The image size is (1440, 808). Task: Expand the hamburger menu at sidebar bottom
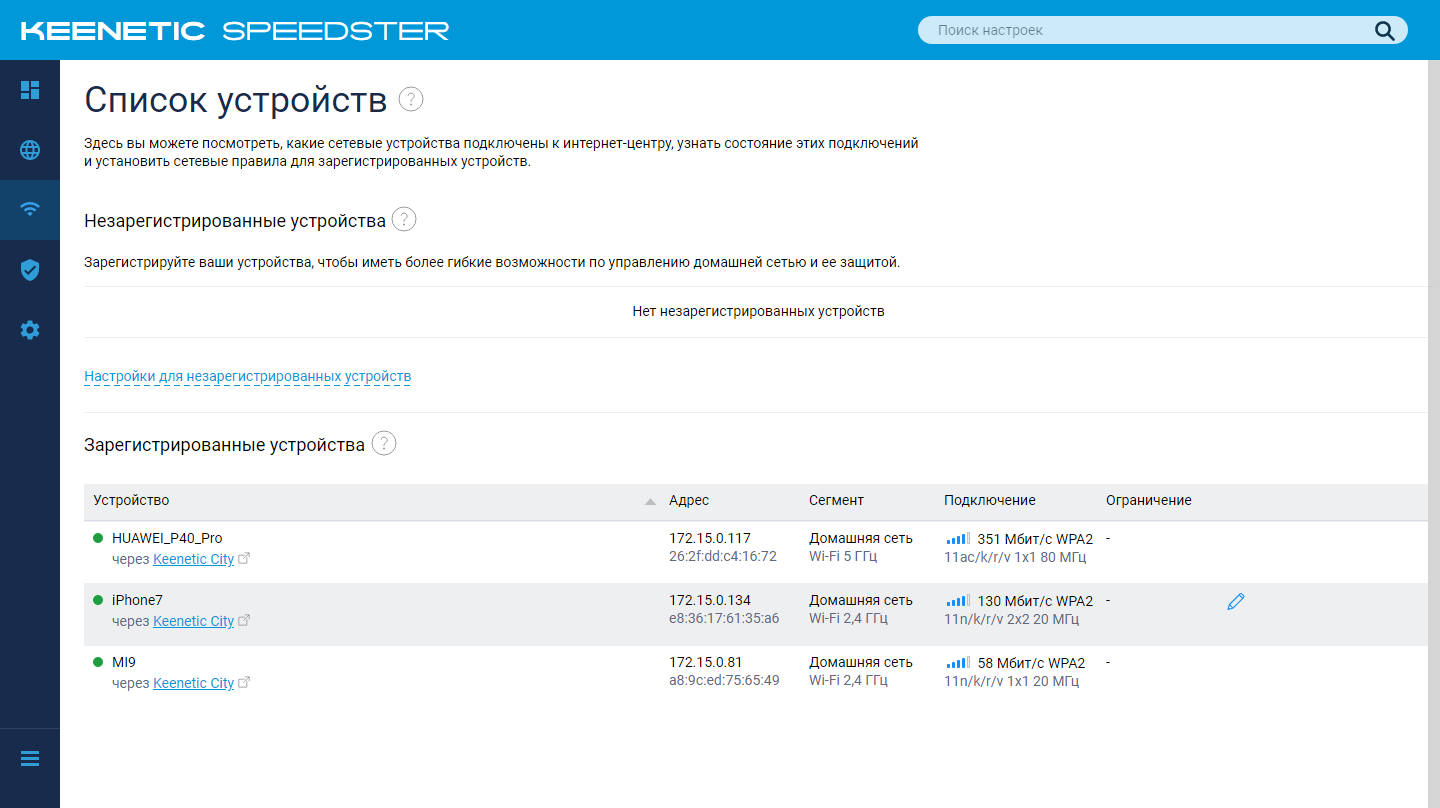tap(30, 759)
